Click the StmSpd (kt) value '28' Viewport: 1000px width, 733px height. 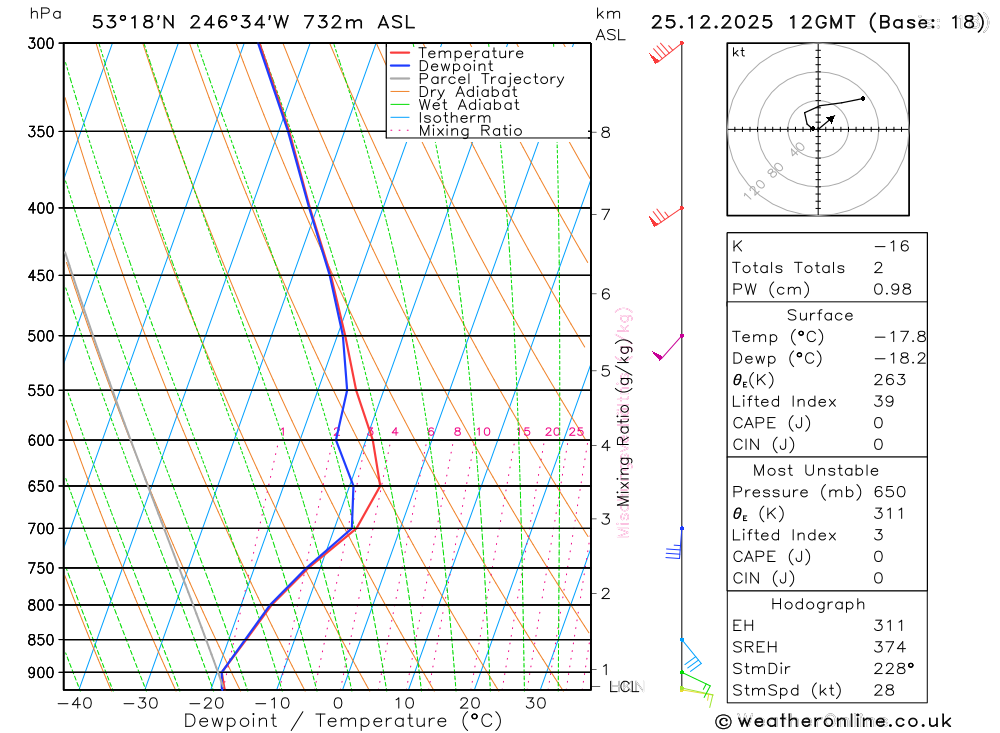(884, 691)
